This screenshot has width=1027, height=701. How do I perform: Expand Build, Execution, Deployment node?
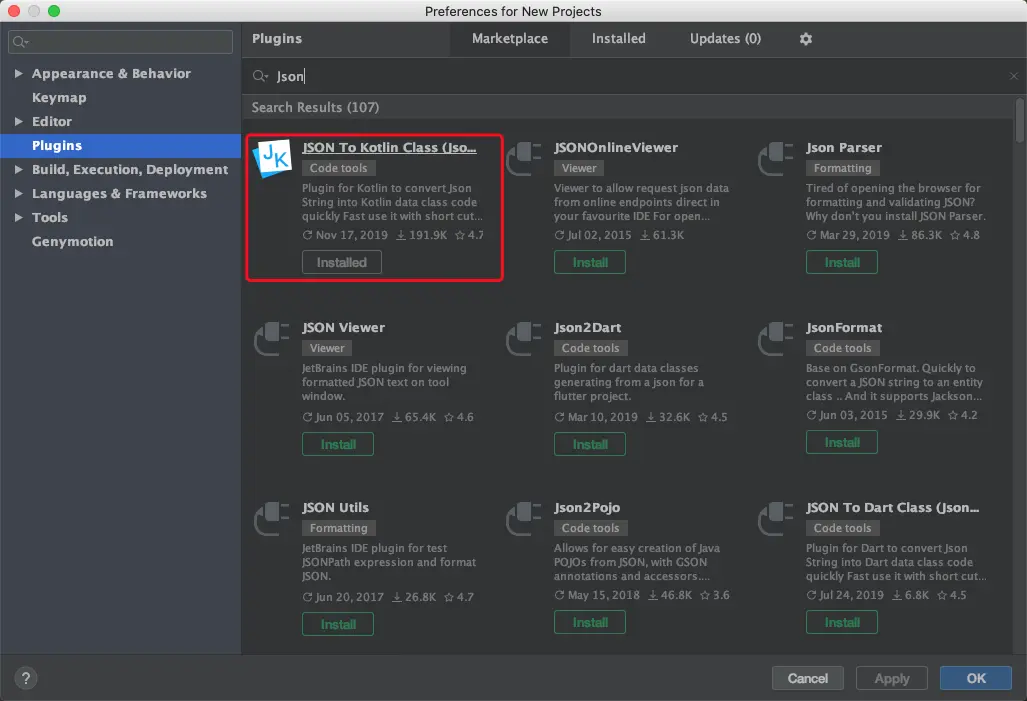pos(18,169)
